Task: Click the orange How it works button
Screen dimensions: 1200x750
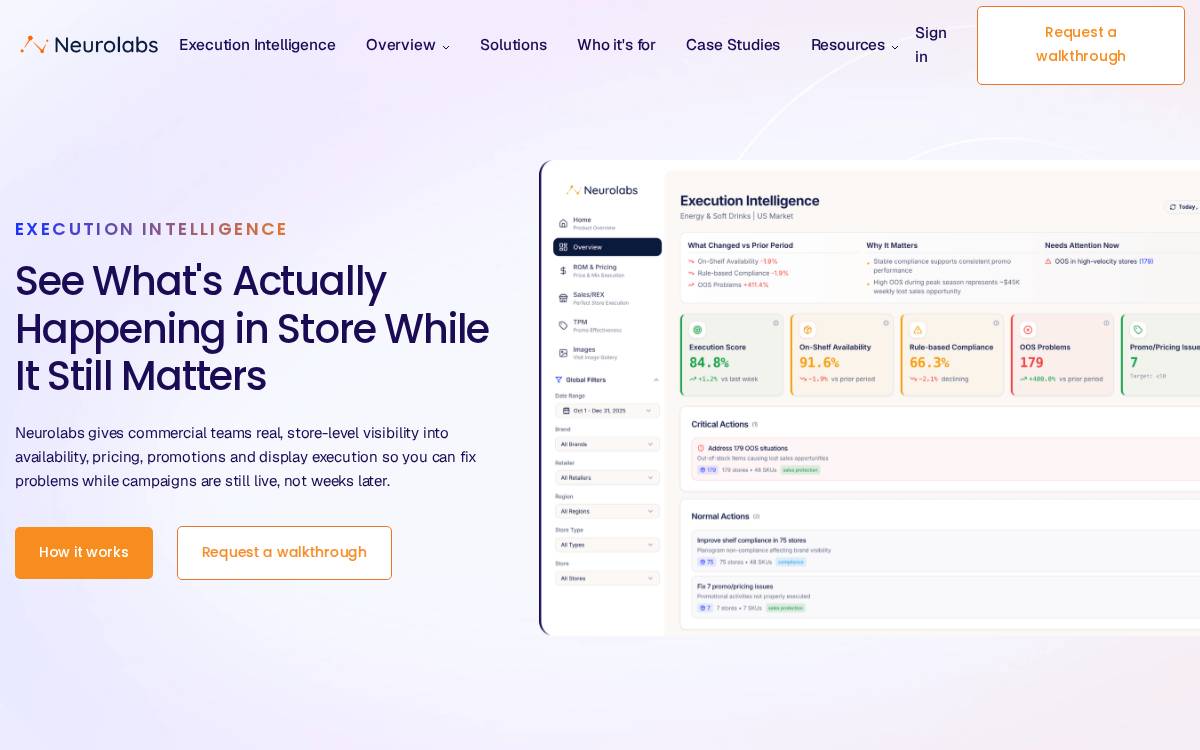Action: (84, 553)
